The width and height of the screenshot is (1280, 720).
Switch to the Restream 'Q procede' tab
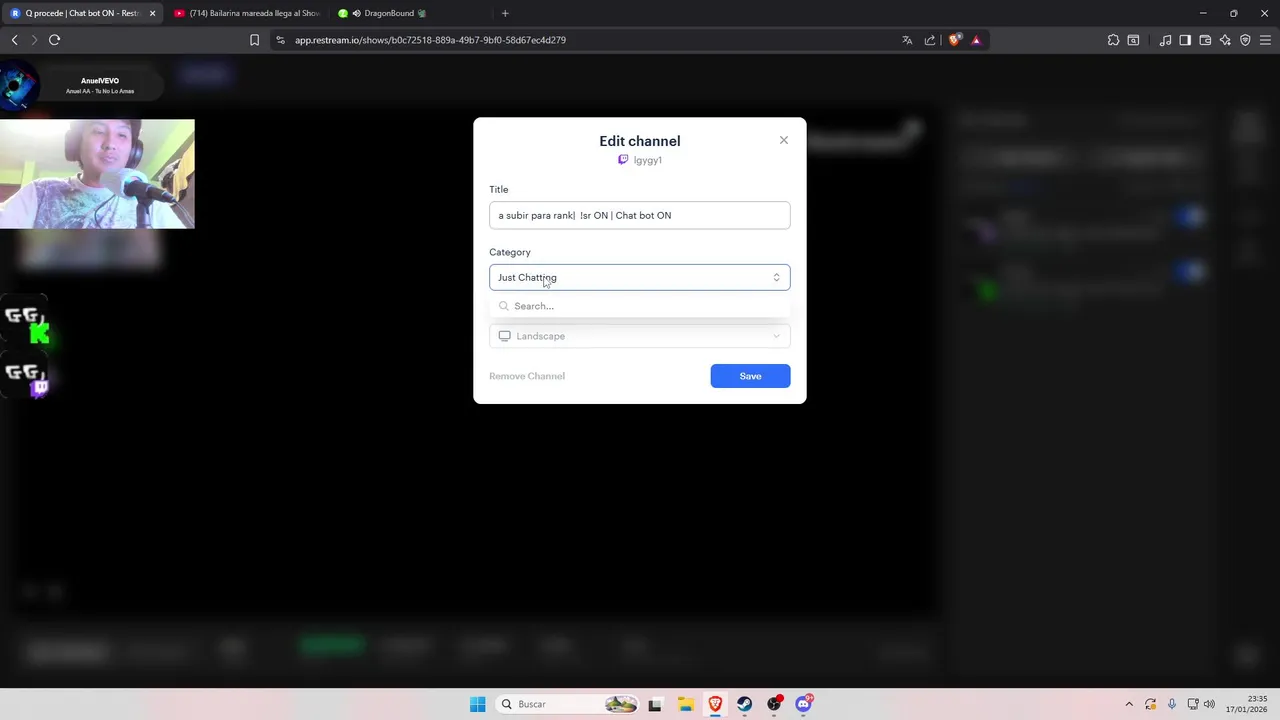pyautogui.click(x=82, y=13)
